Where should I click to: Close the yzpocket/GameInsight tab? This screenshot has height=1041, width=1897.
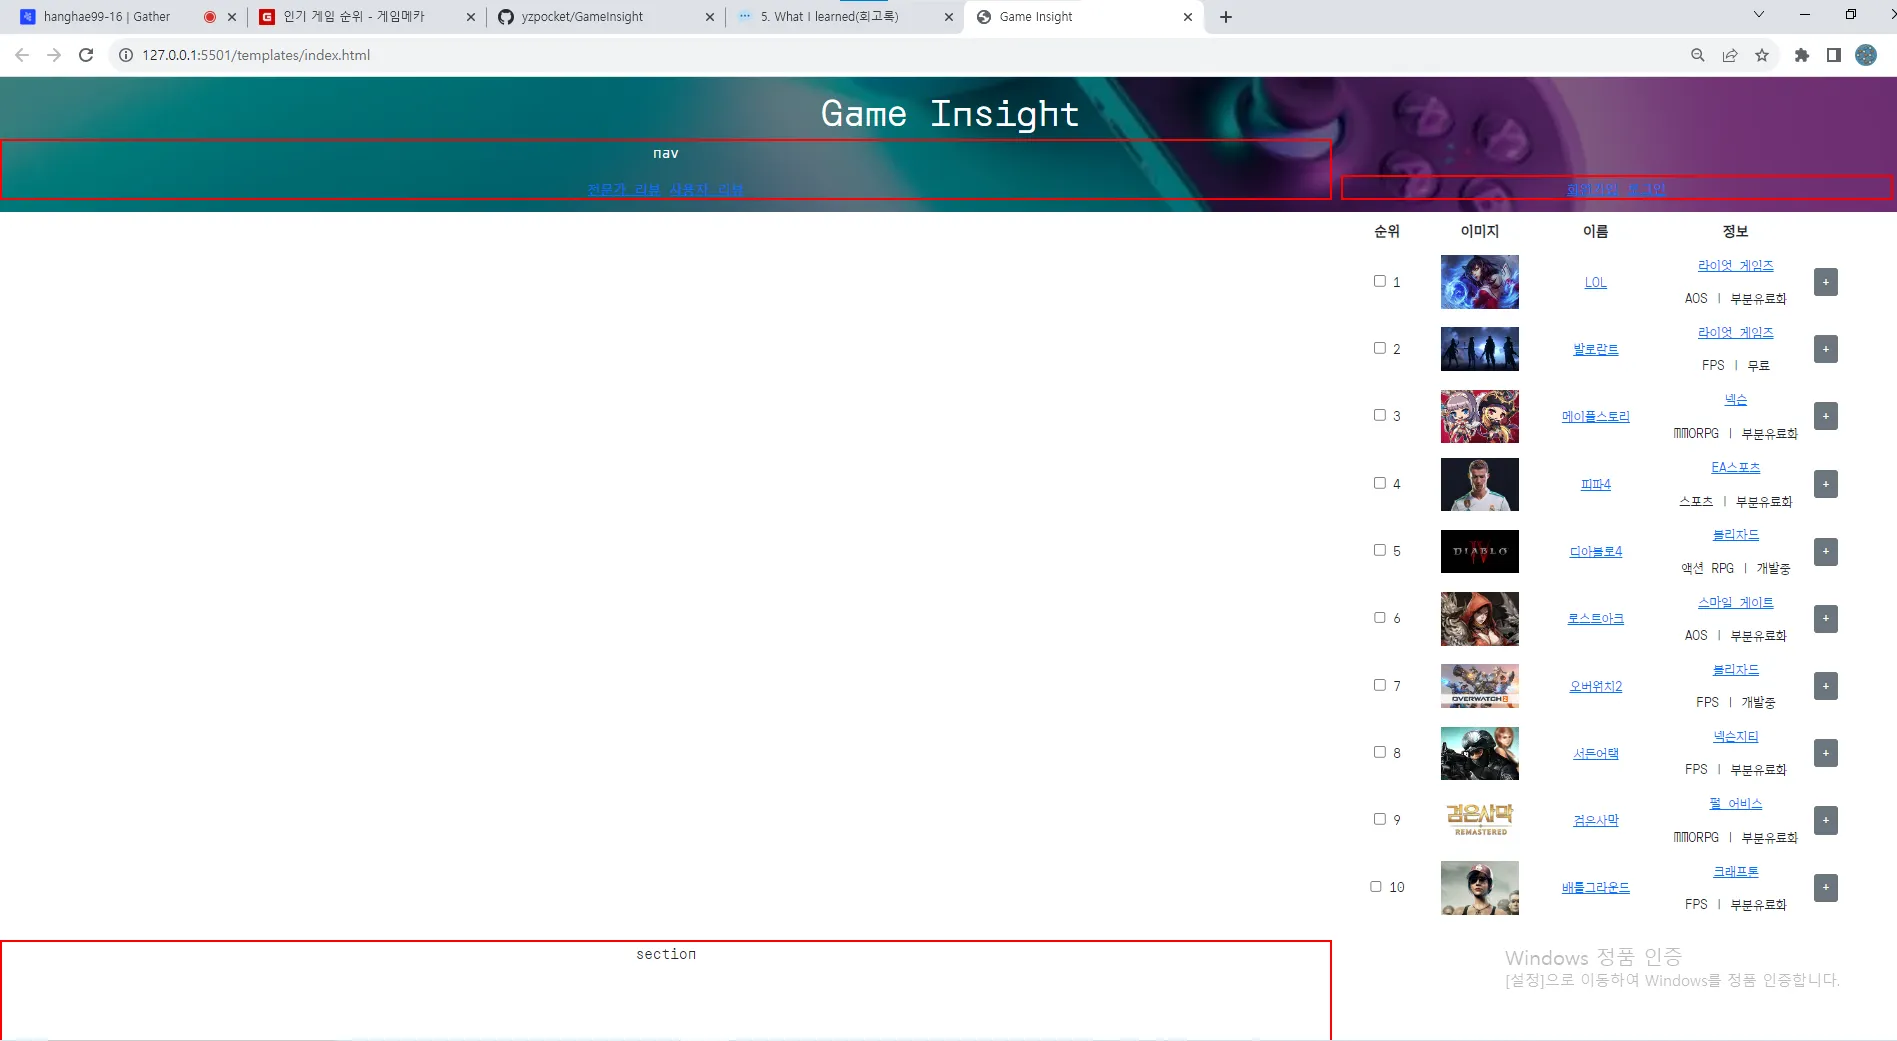[x=710, y=17]
